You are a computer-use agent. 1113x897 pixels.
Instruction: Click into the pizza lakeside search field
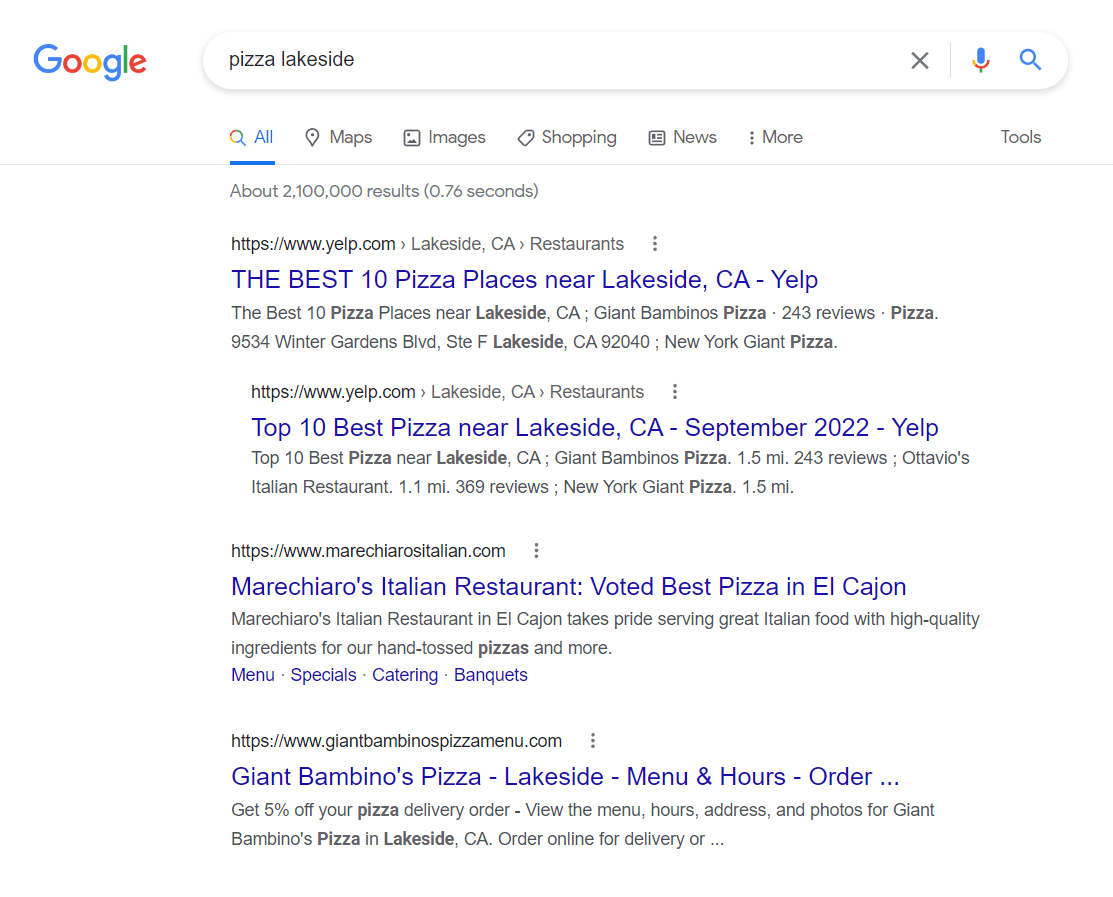tap(550, 60)
